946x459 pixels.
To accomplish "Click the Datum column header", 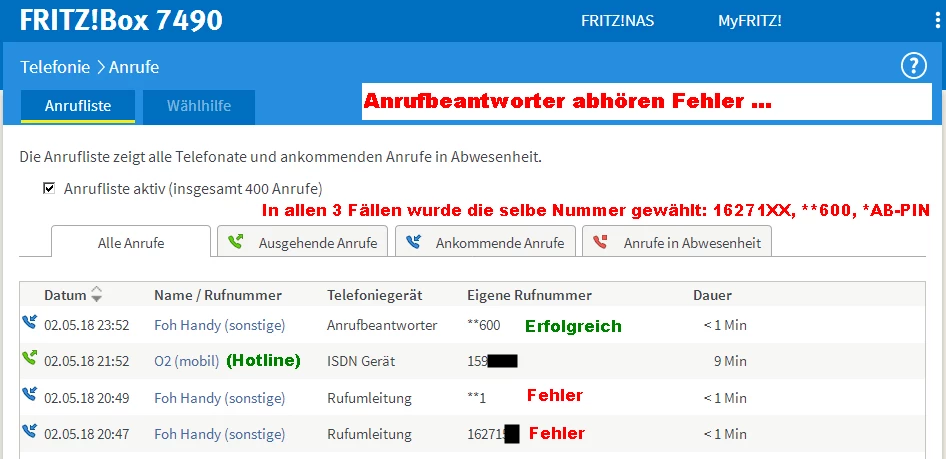I will pyautogui.click(x=65, y=295).
